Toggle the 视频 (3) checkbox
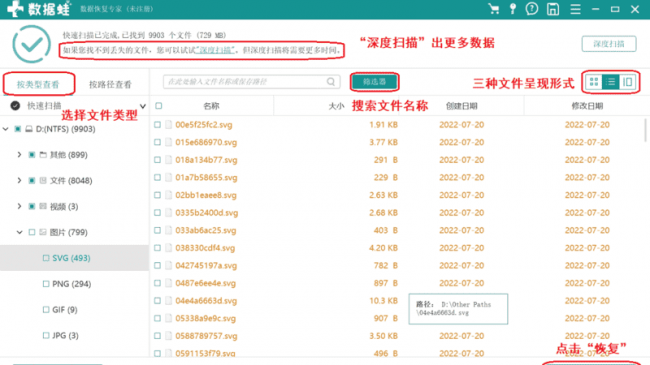The height and width of the screenshot is (365, 650). click(x=32, y=206)
